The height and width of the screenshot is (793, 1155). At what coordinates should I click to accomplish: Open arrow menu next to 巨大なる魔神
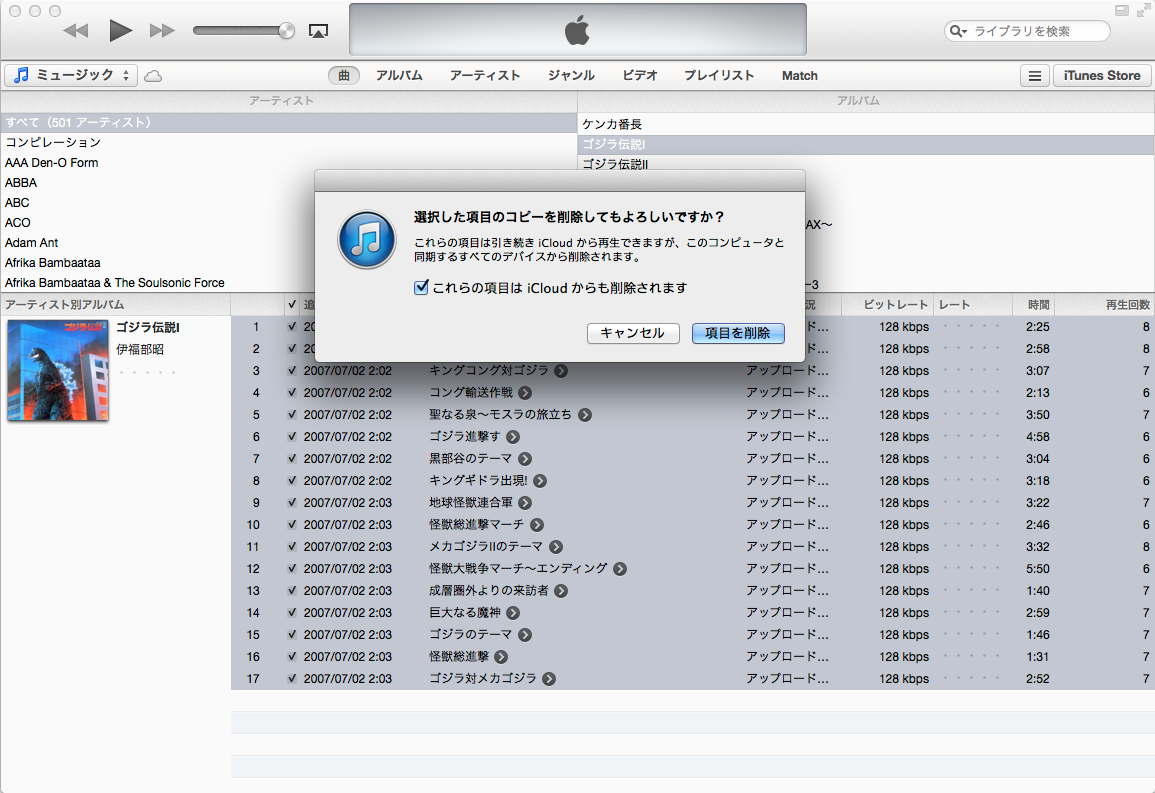click(513, 613)
